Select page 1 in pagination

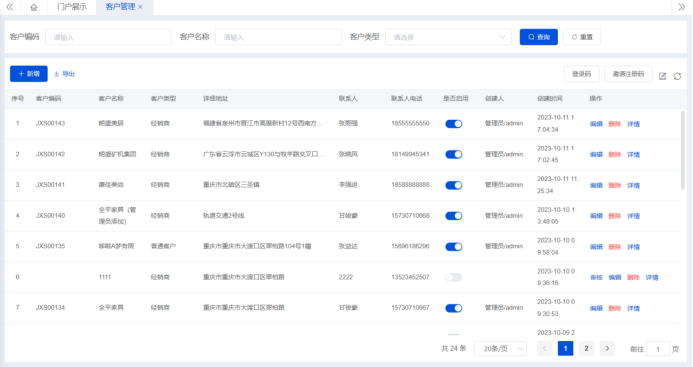pyautogui.click(x=565, y=348)
